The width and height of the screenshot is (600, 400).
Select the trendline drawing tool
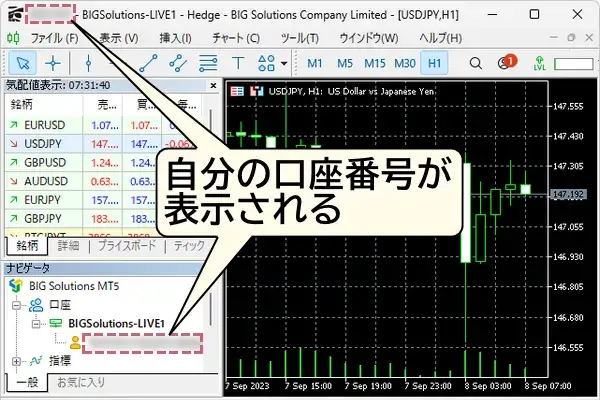pyautogui.click(x=148, y=63)
